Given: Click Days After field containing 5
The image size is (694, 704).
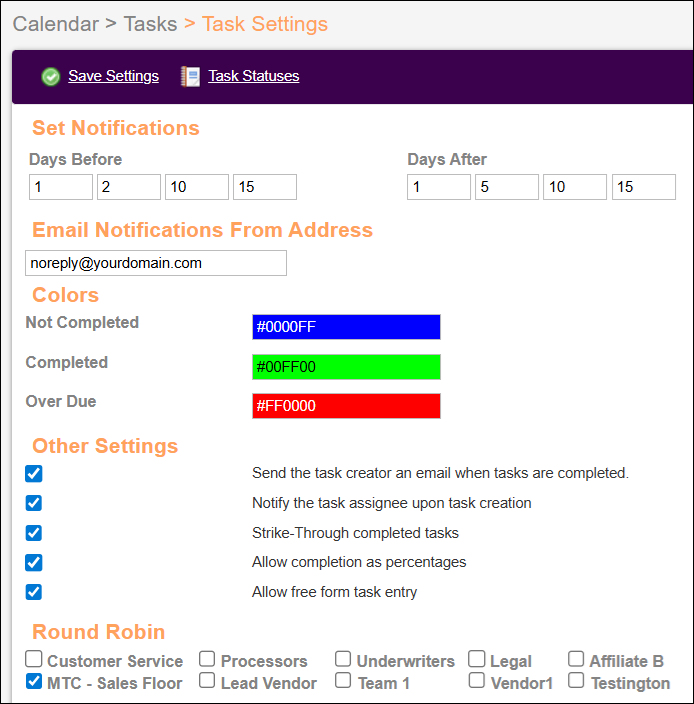Looking at the screenshot, I should click(x=507, y=187).
